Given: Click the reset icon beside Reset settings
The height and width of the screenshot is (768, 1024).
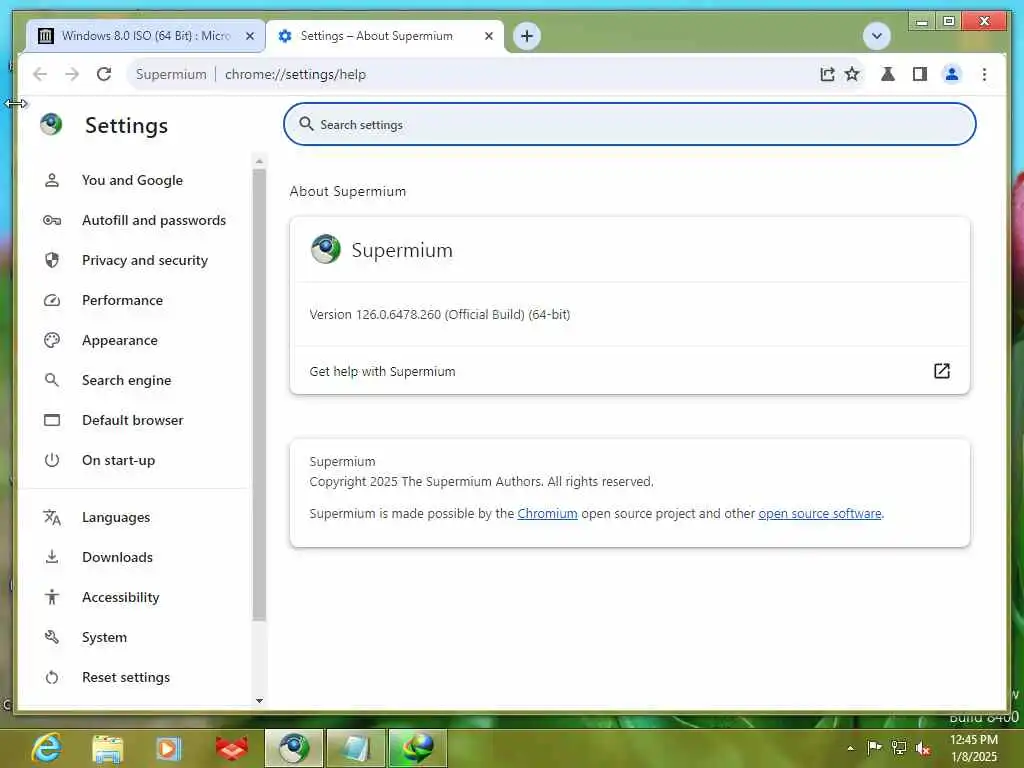Looking at the screenshot, I should point(52,677).
